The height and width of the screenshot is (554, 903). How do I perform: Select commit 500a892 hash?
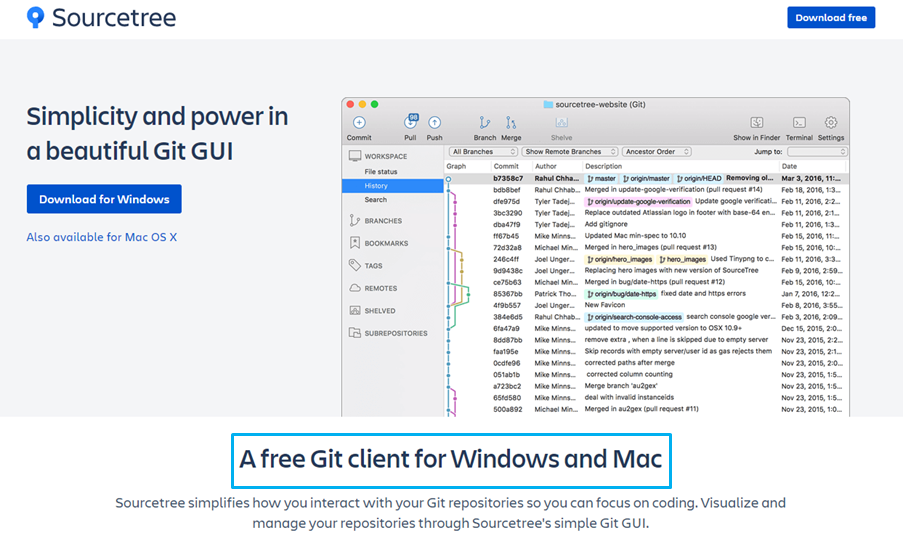coord(507,409)
